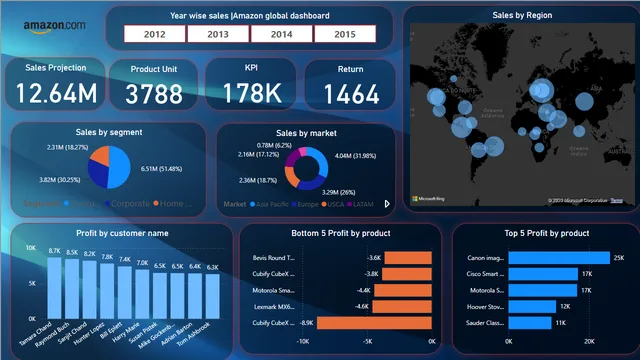Pick the 2015 year button
Viewport: 640px width, 360px height.
[345, 34]
